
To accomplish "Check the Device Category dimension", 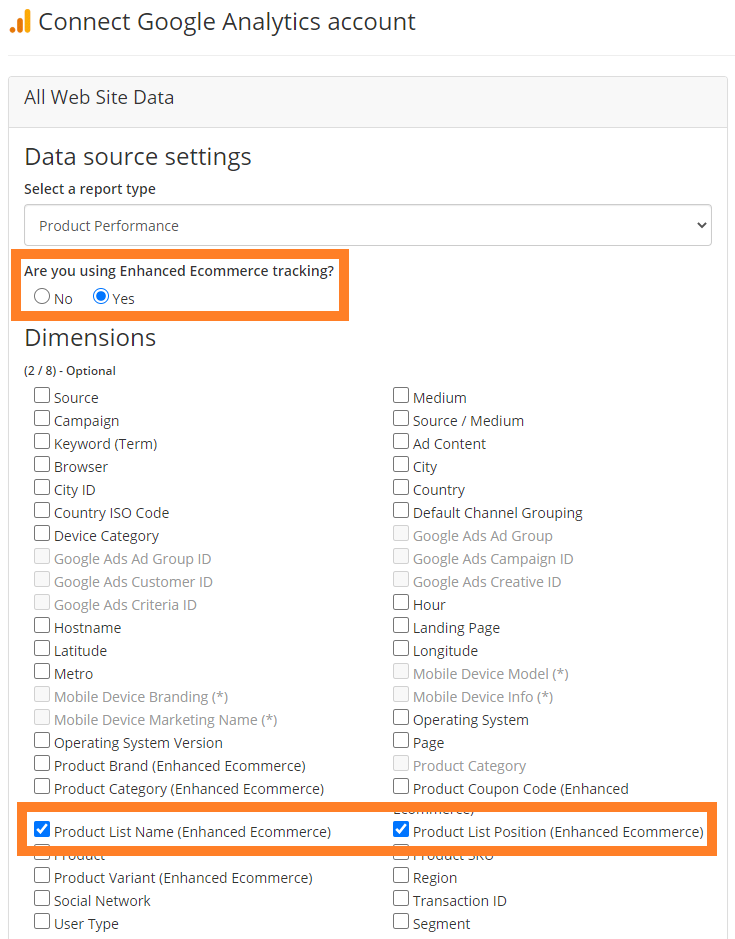I will (42, 533).
